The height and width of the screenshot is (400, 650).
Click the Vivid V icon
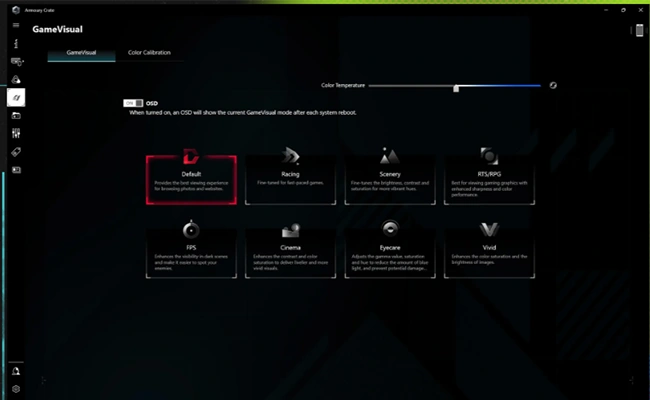[489, 229]
